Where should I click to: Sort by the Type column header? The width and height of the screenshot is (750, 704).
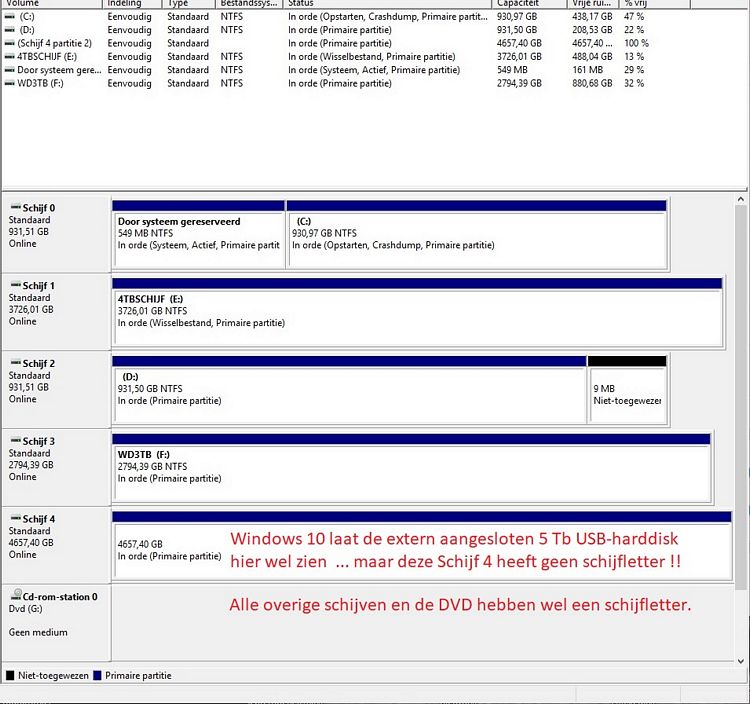(x=189, y=3)
